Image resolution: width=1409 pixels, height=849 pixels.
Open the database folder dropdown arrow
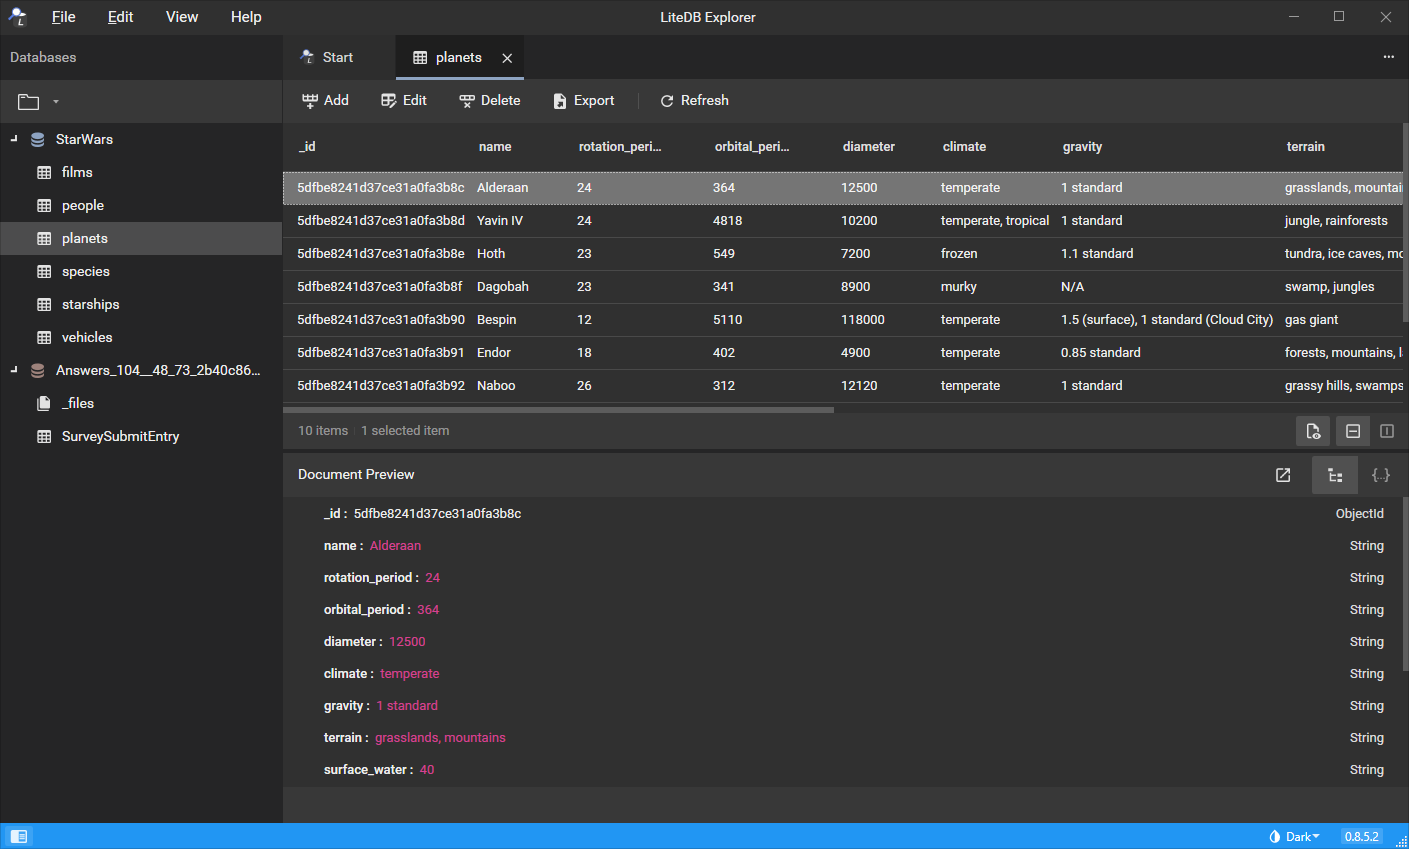(x=56, y=102)
